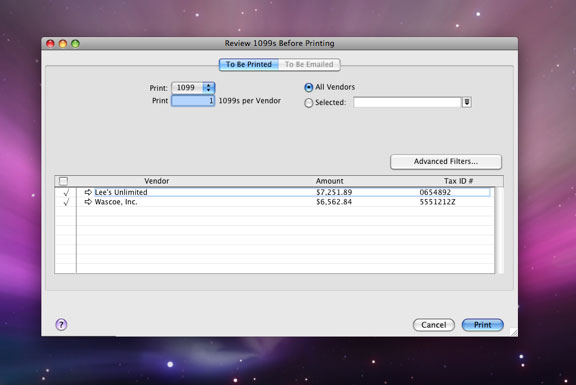Click the Selected vendor text field
Viewport: 576px width, 385px height.
(x=407, y=102)
